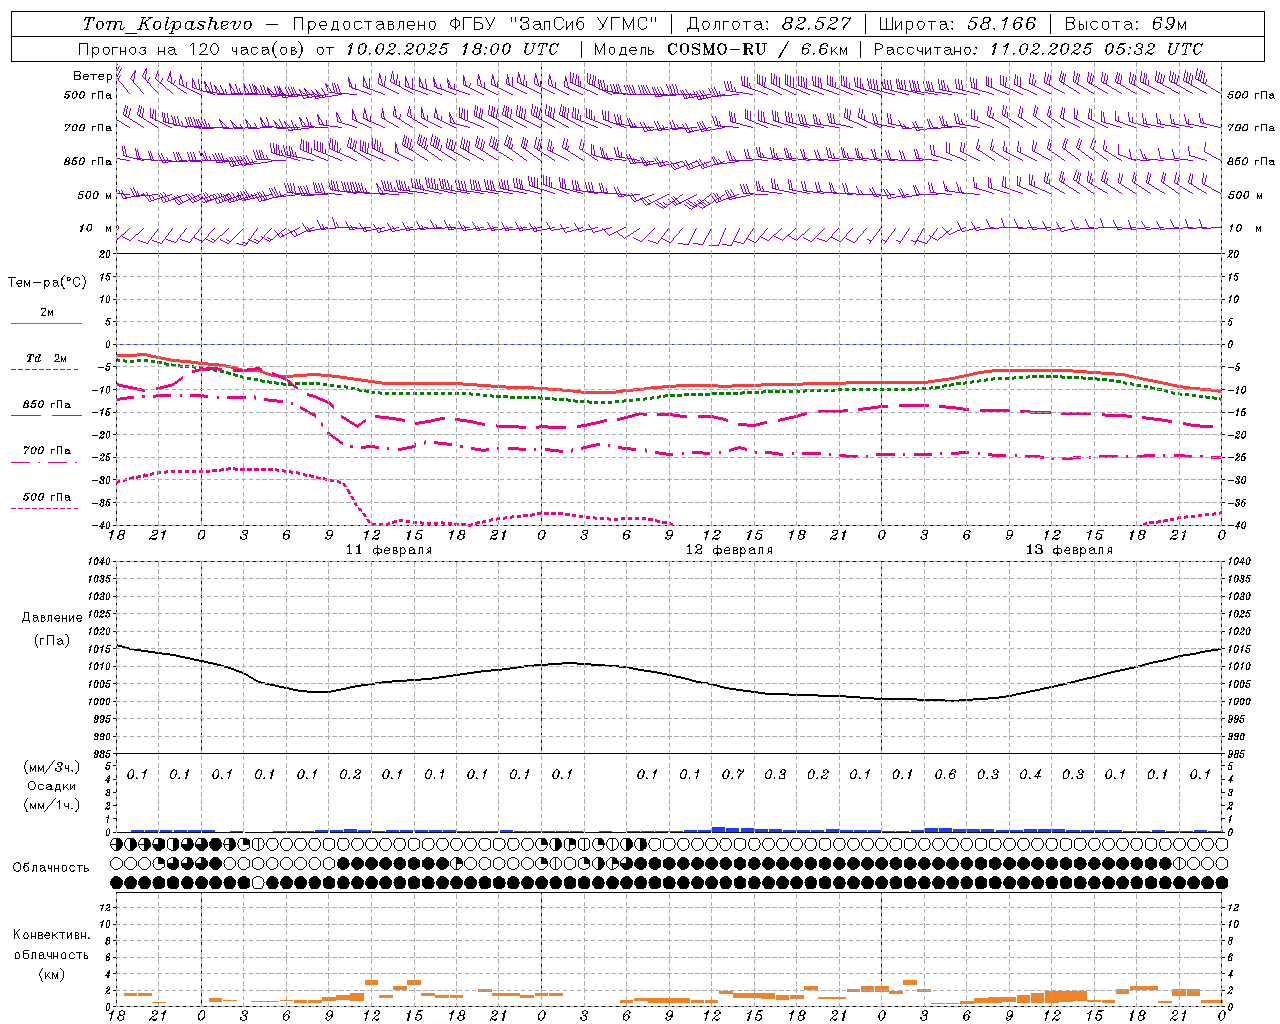
Task: Click the 0.7 precipitation value
Action: pos(733,774)
